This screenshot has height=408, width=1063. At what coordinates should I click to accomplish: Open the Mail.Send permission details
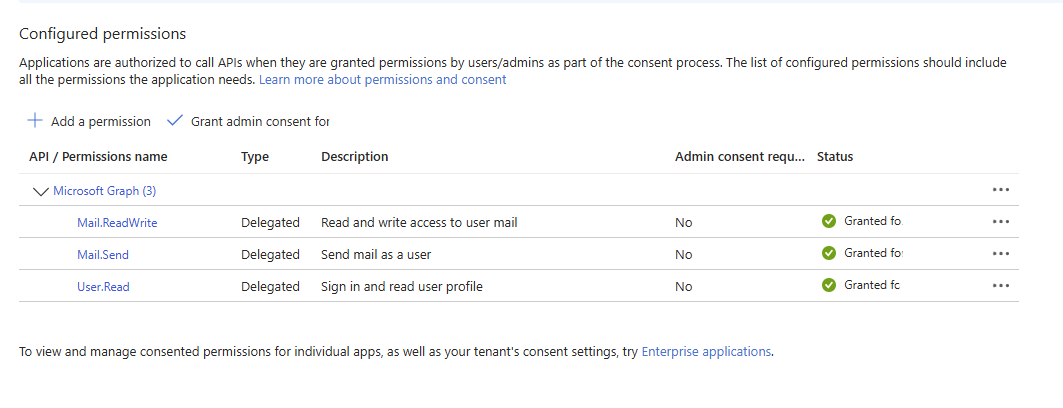(x=103, y=254)
